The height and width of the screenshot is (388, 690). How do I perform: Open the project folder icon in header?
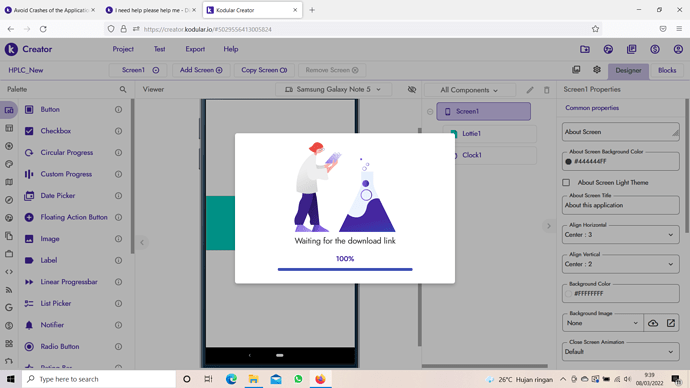(585, 49)
